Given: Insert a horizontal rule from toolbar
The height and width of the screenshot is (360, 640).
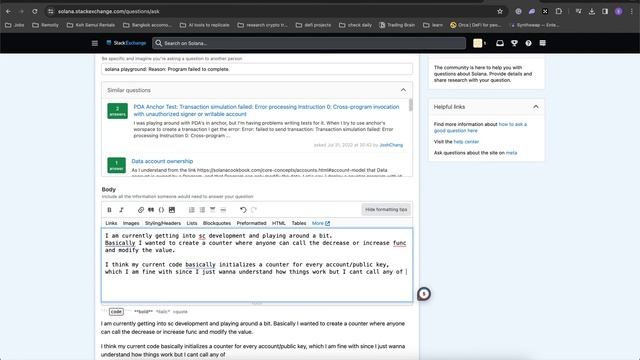Looking at the screenshot, I should point(223,210).
